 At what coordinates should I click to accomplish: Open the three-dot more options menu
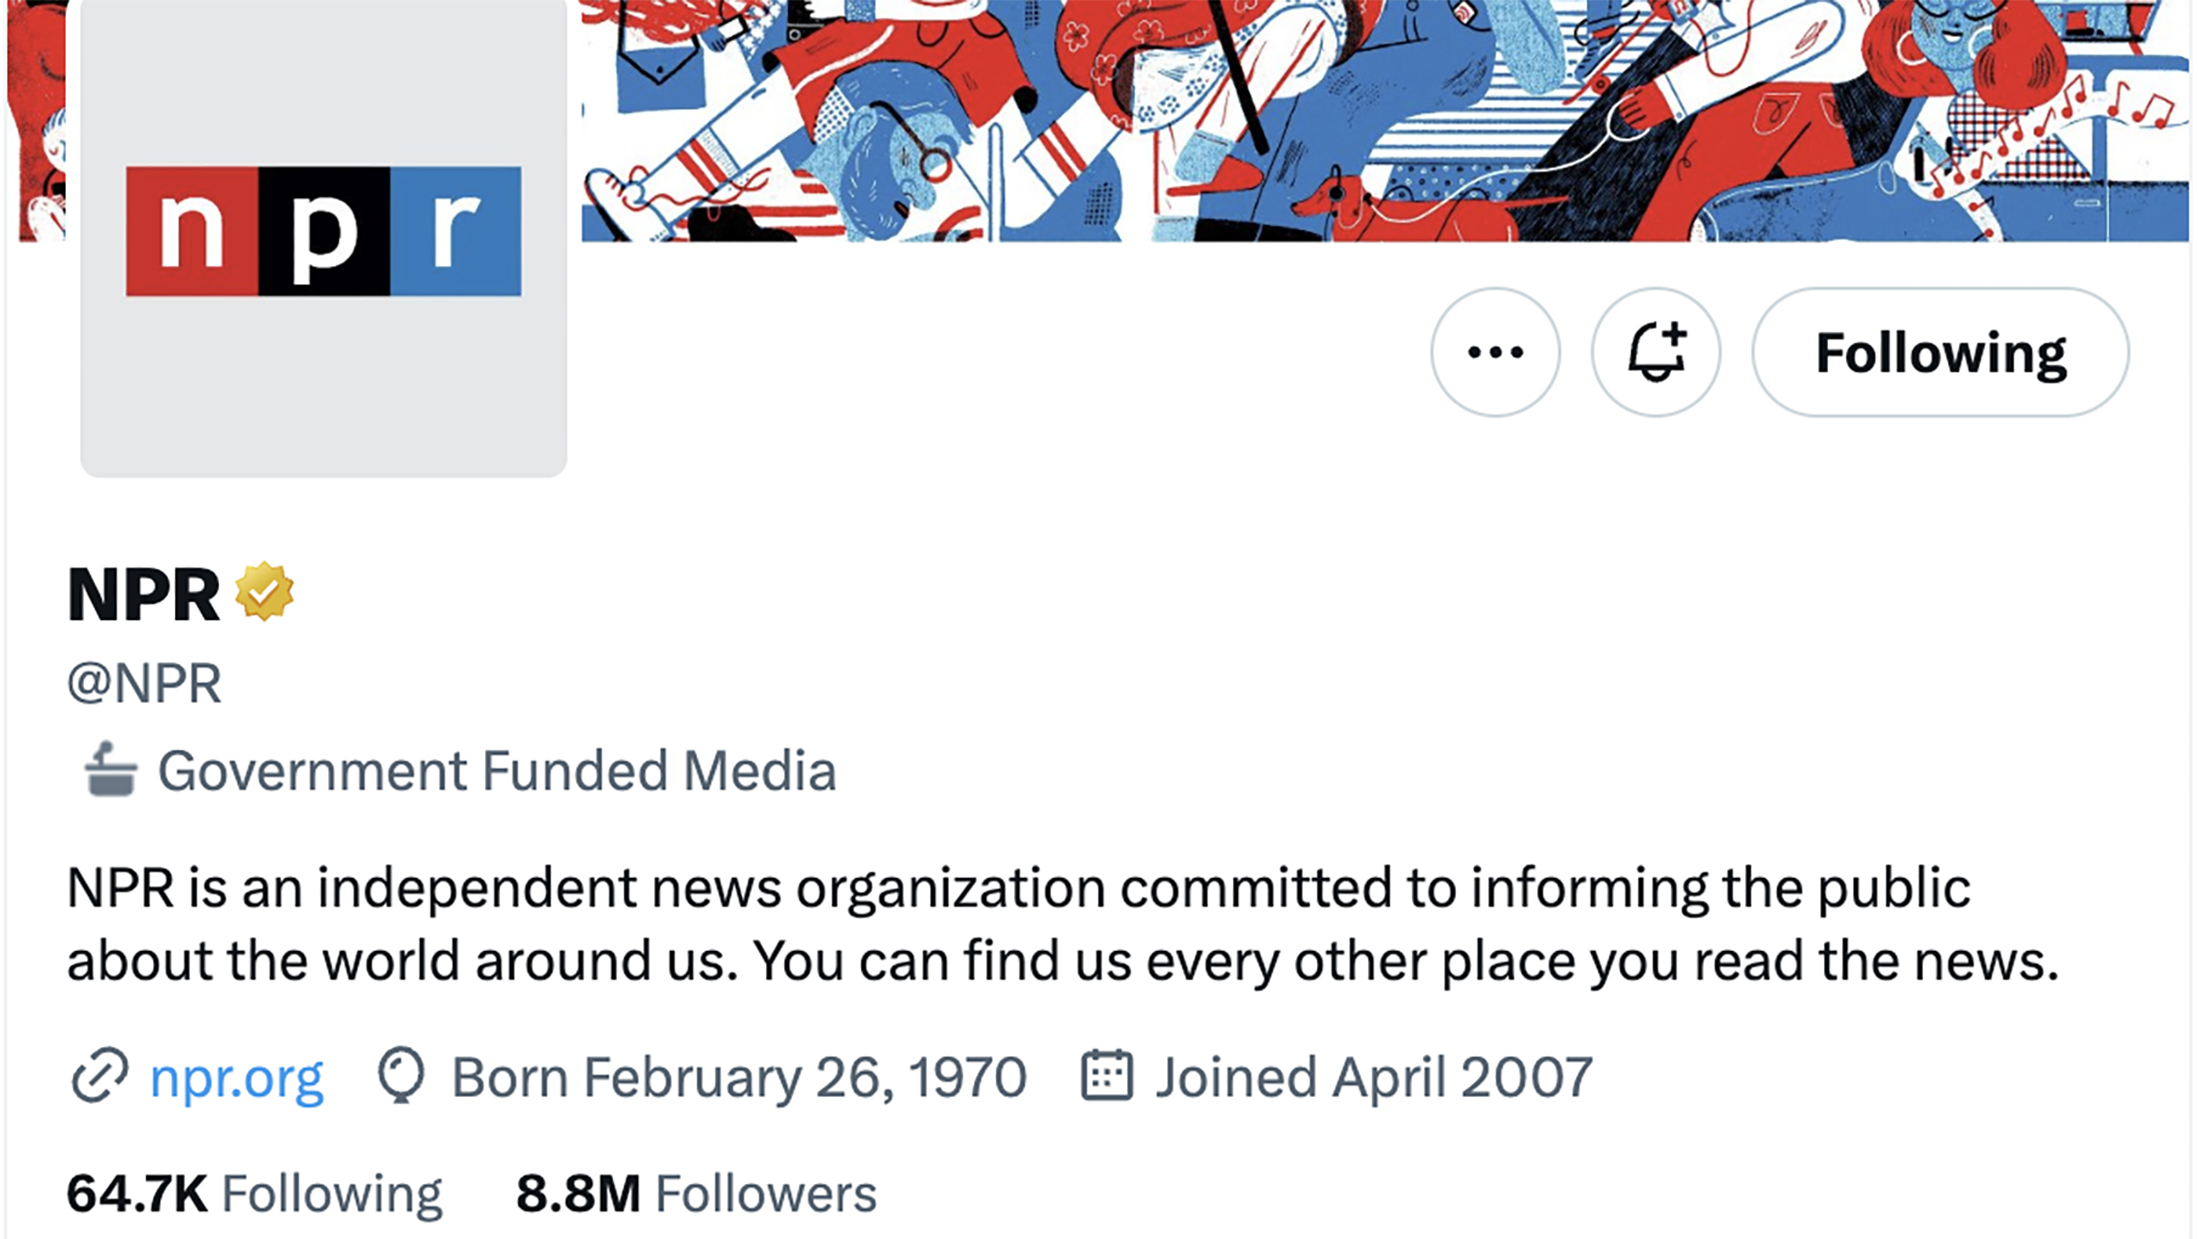click(x=1495, y=352)
